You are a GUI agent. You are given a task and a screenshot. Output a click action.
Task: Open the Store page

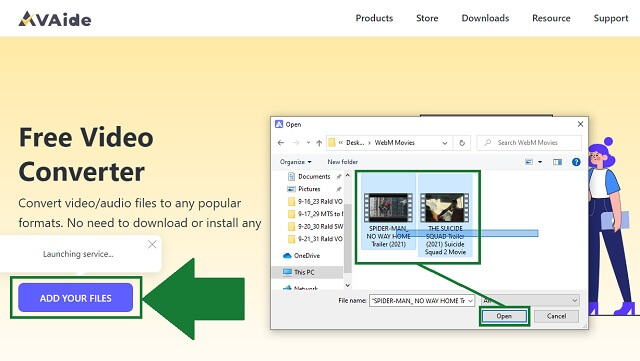click(427, 18)
